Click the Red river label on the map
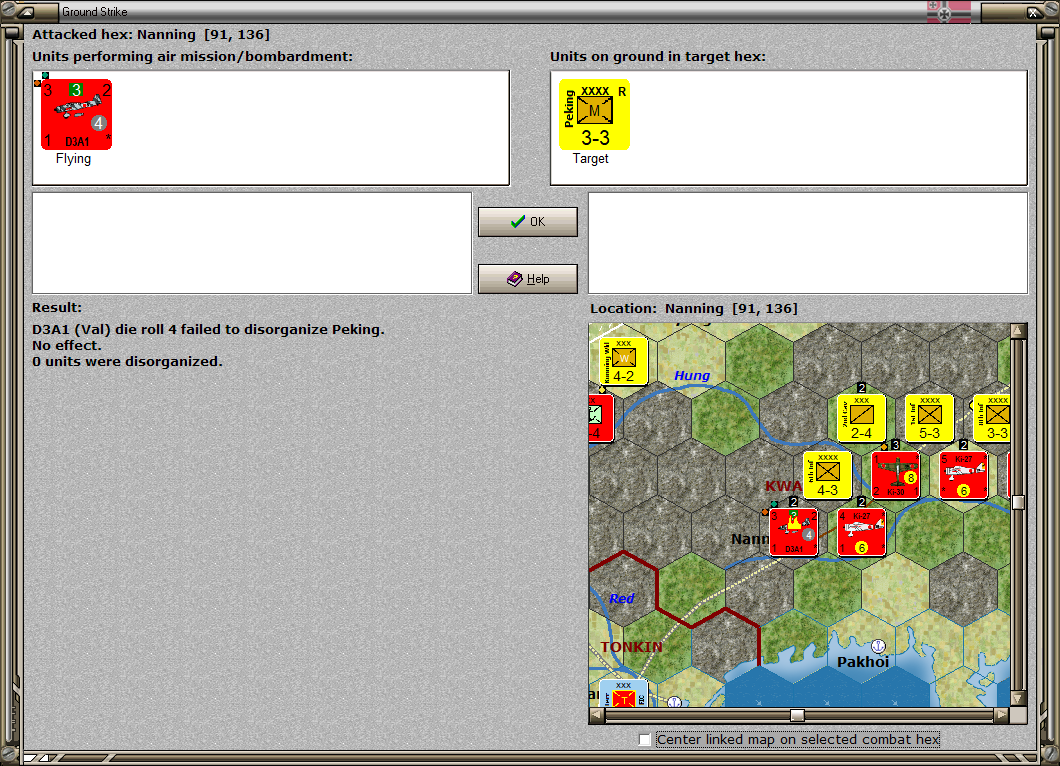The height and width of the screenshot is (766, 1060). pos(621,598)
